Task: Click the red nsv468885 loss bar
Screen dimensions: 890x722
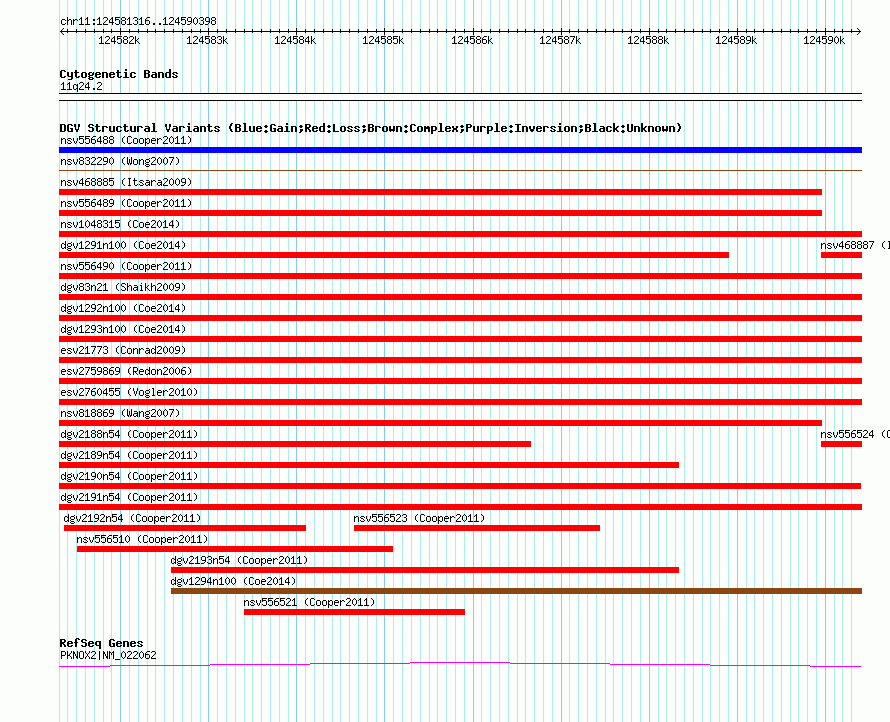Action: pos(440,192)
